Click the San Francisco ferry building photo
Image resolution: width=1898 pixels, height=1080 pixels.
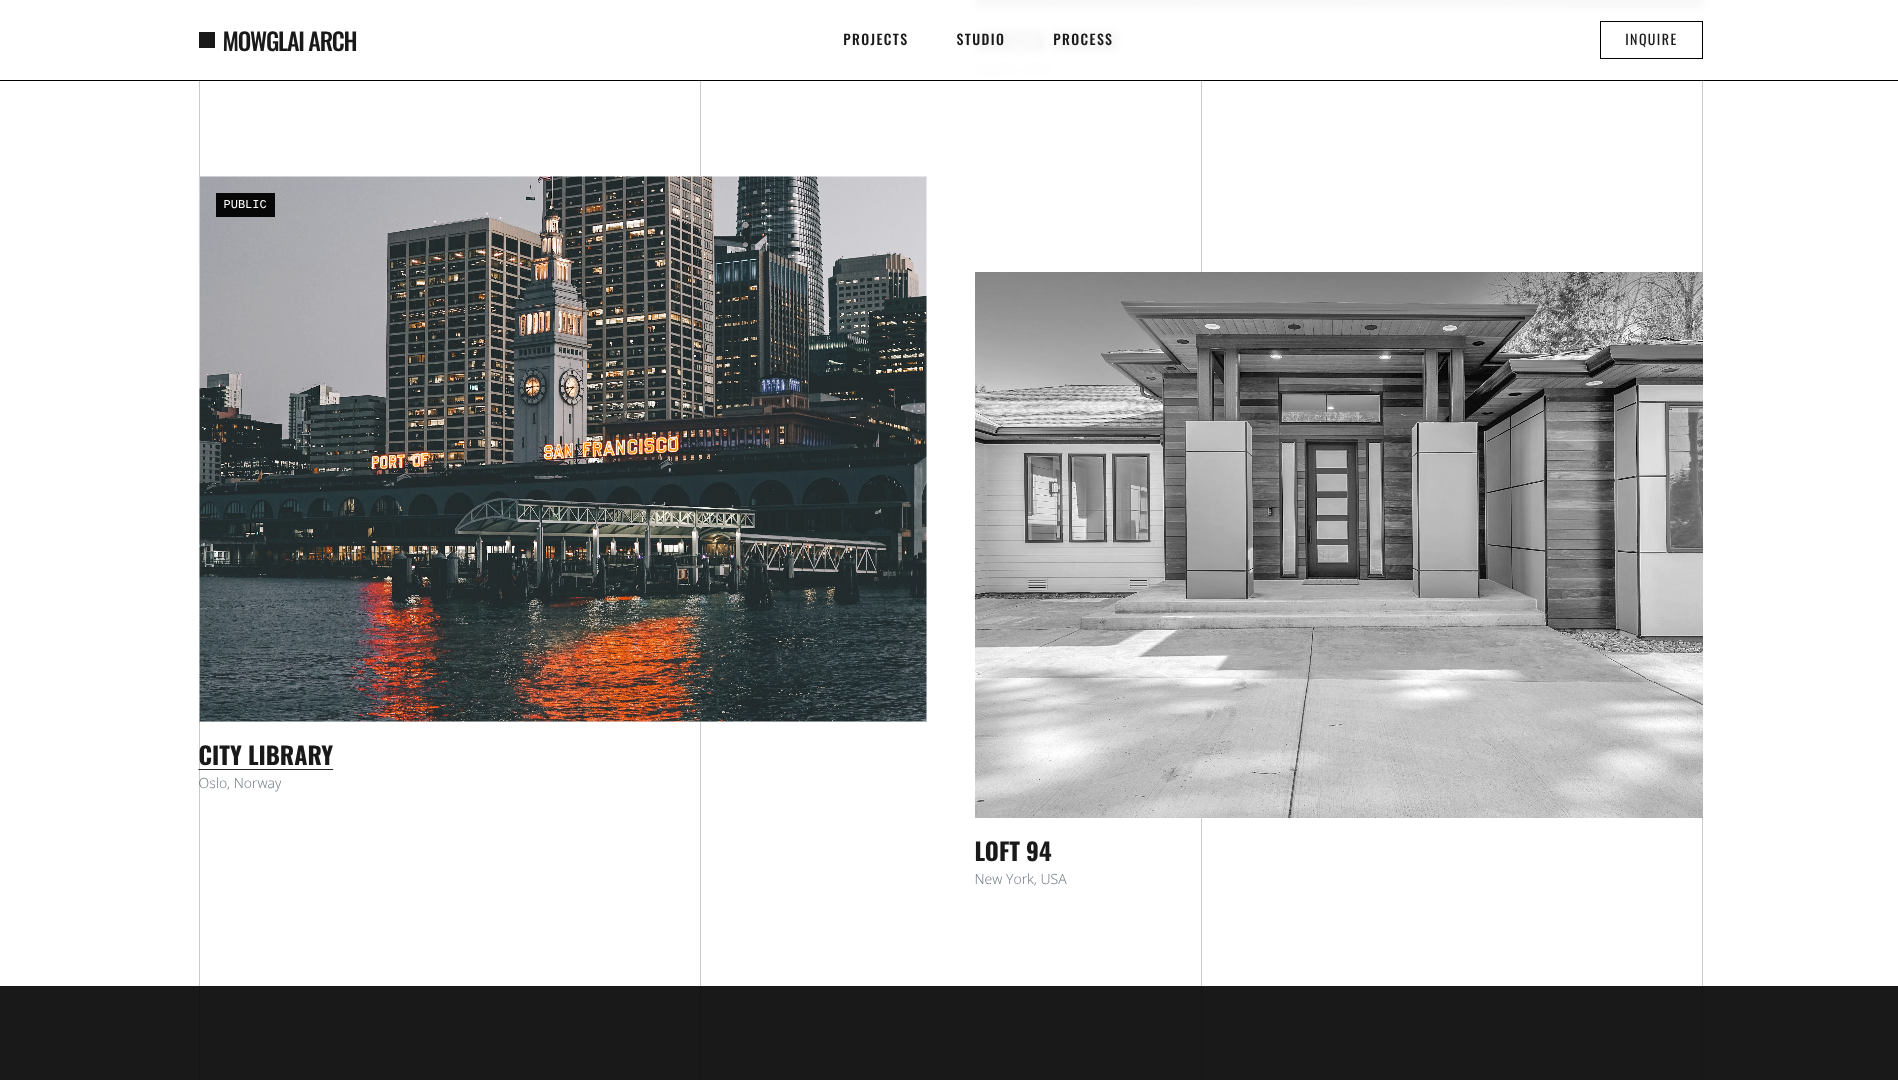(x=562, y=450)
